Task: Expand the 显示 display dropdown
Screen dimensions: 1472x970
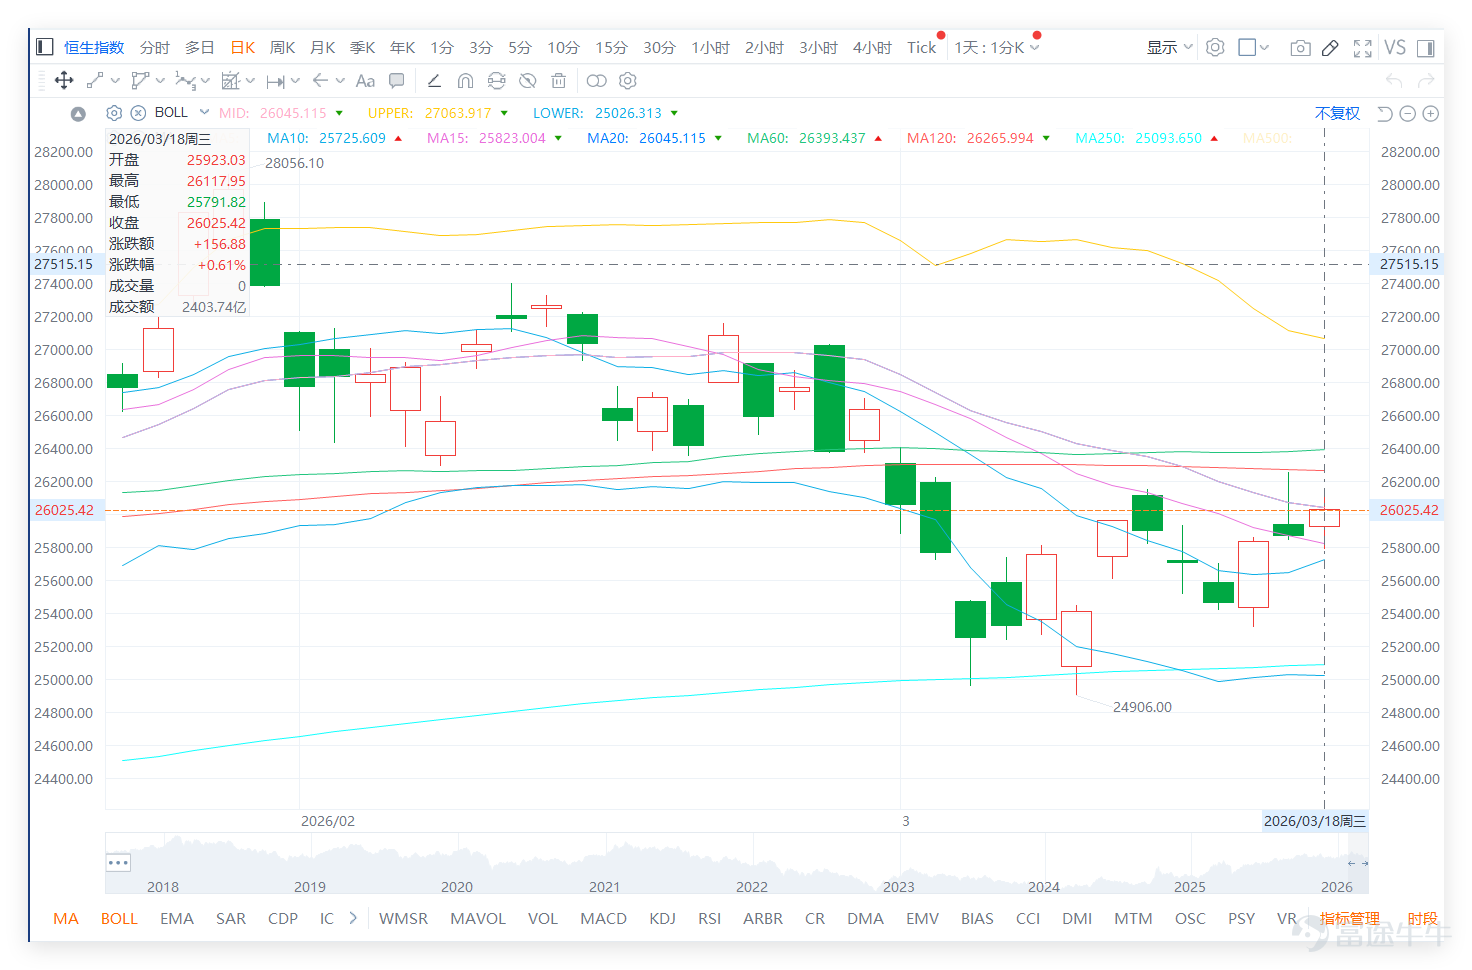Action: point(1169,47)
